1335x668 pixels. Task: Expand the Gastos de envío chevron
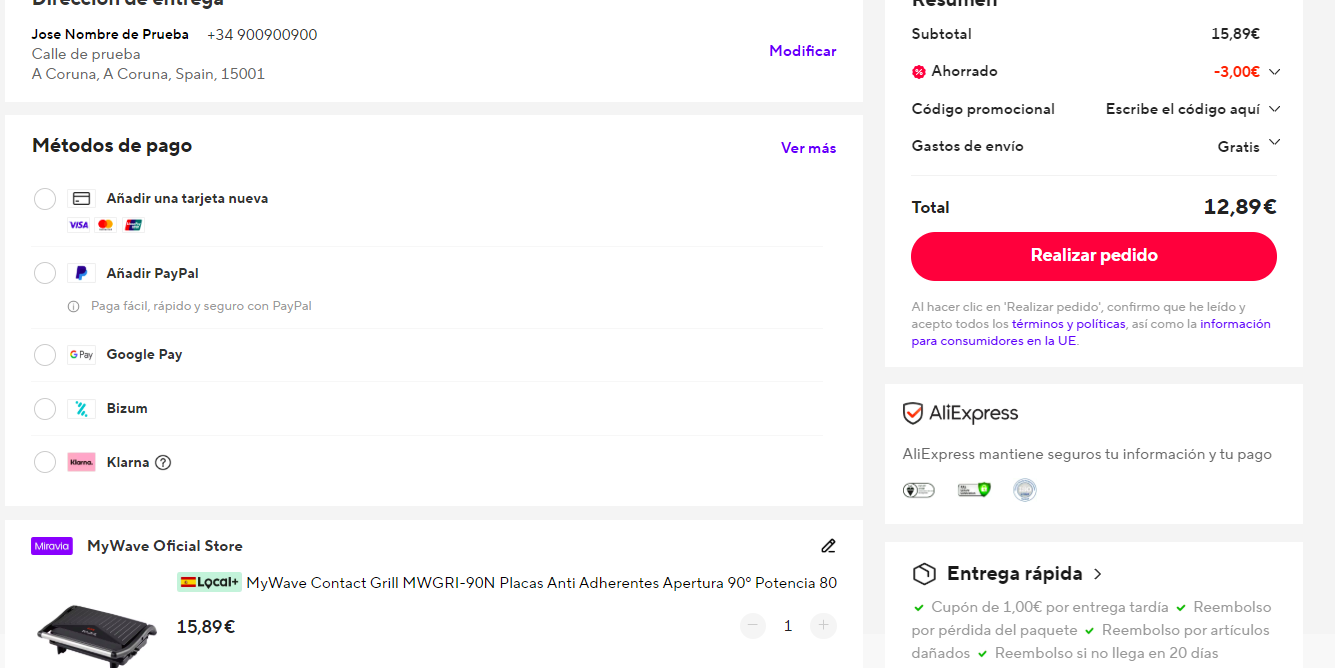point(1274,143)
